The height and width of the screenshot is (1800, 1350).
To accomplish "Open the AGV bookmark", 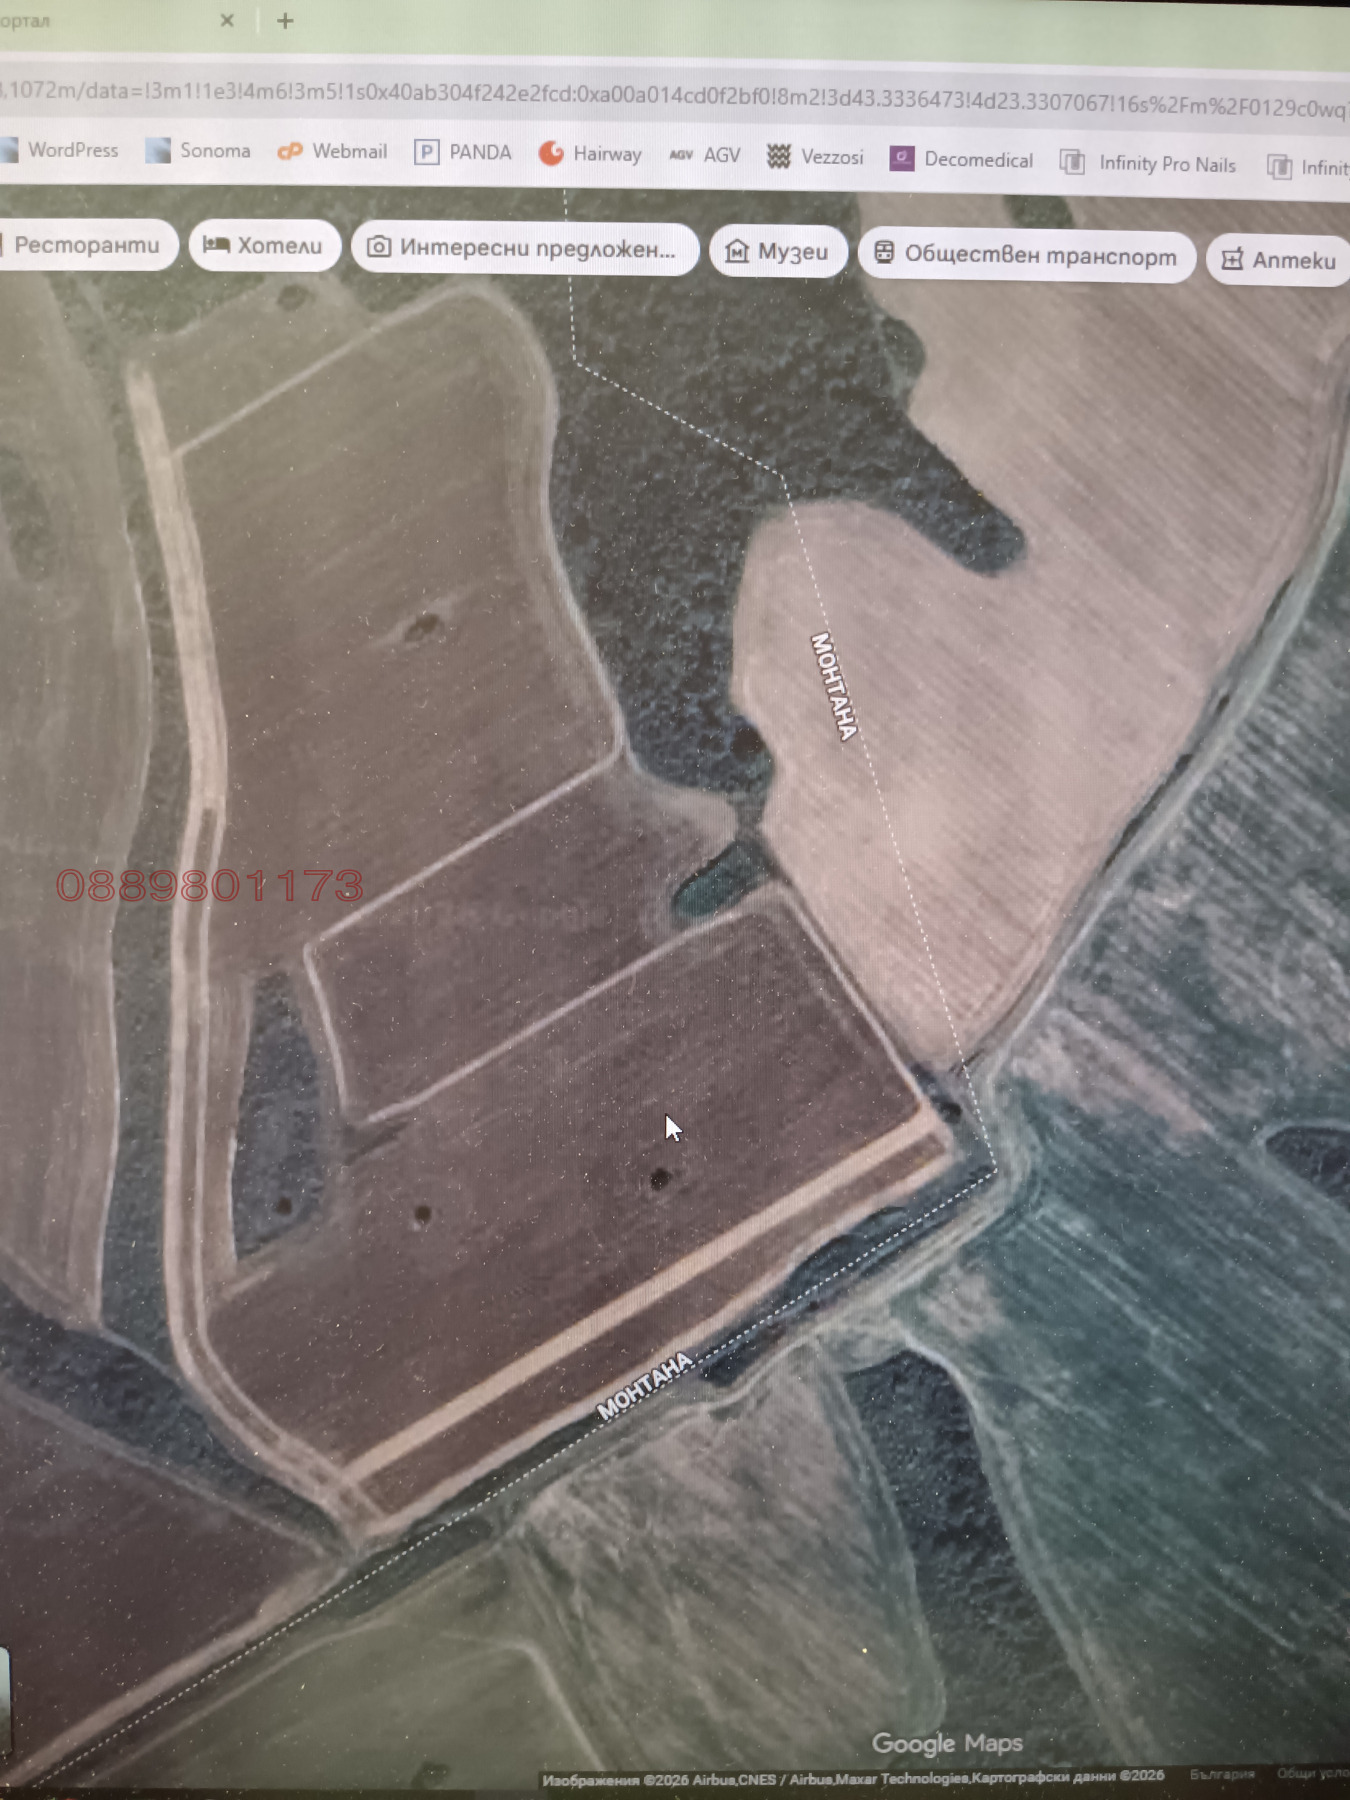I will pyautogui.click(x=706, y=155).
